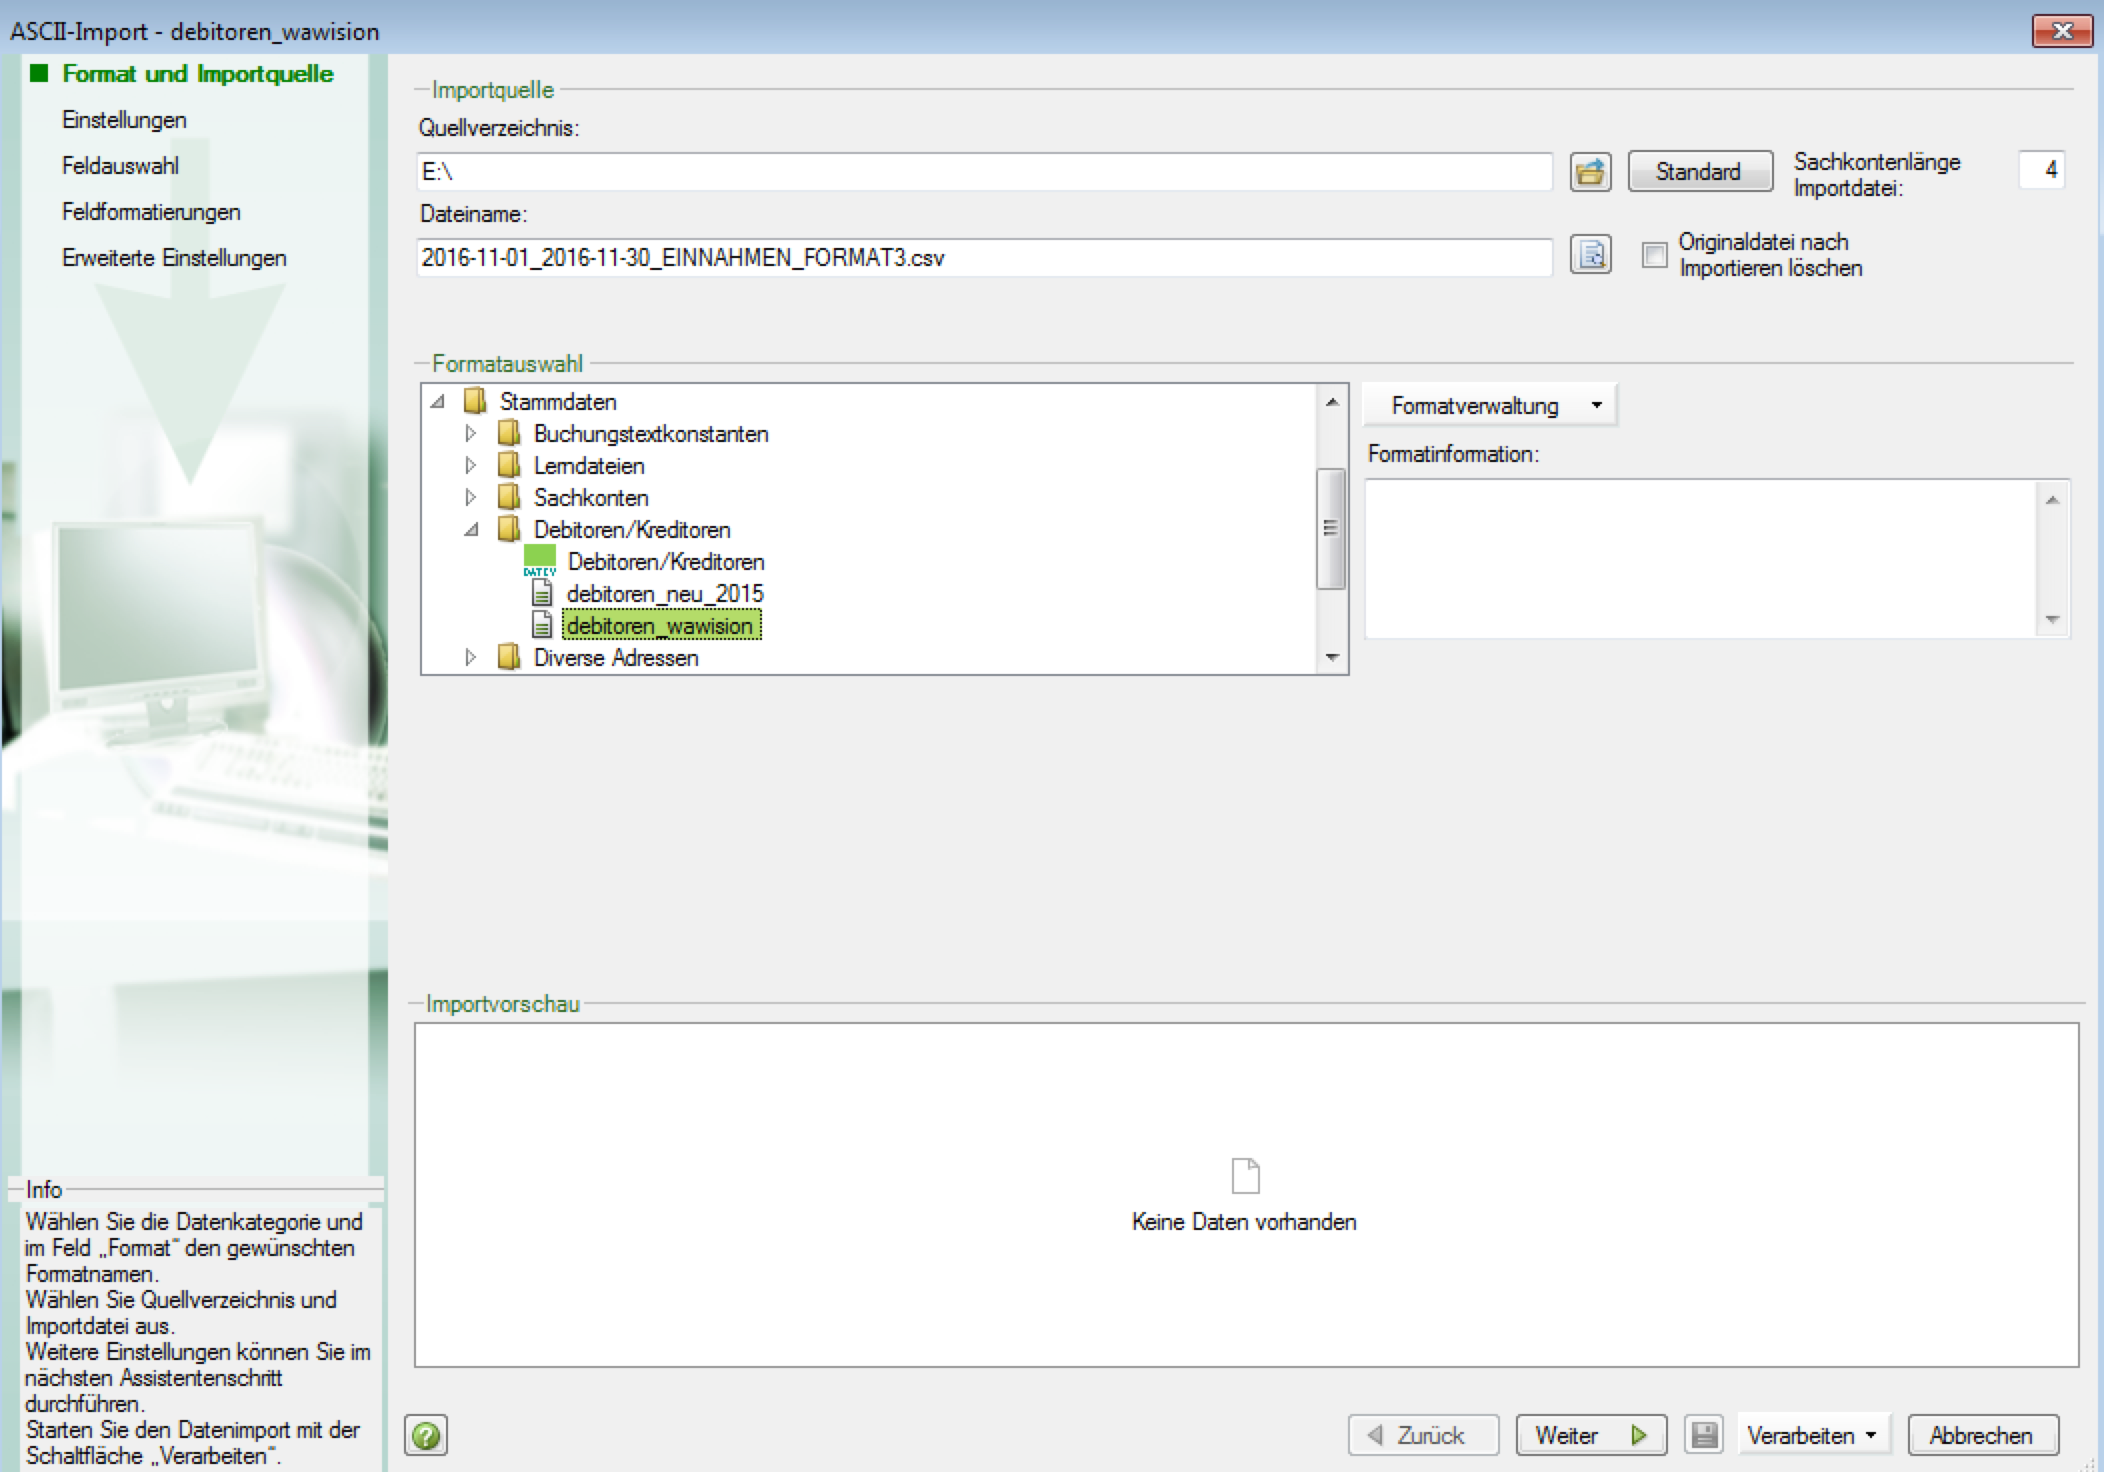Click the green help question mark icon
The image size is (2104, 1472).
[x=426, y=1436]
